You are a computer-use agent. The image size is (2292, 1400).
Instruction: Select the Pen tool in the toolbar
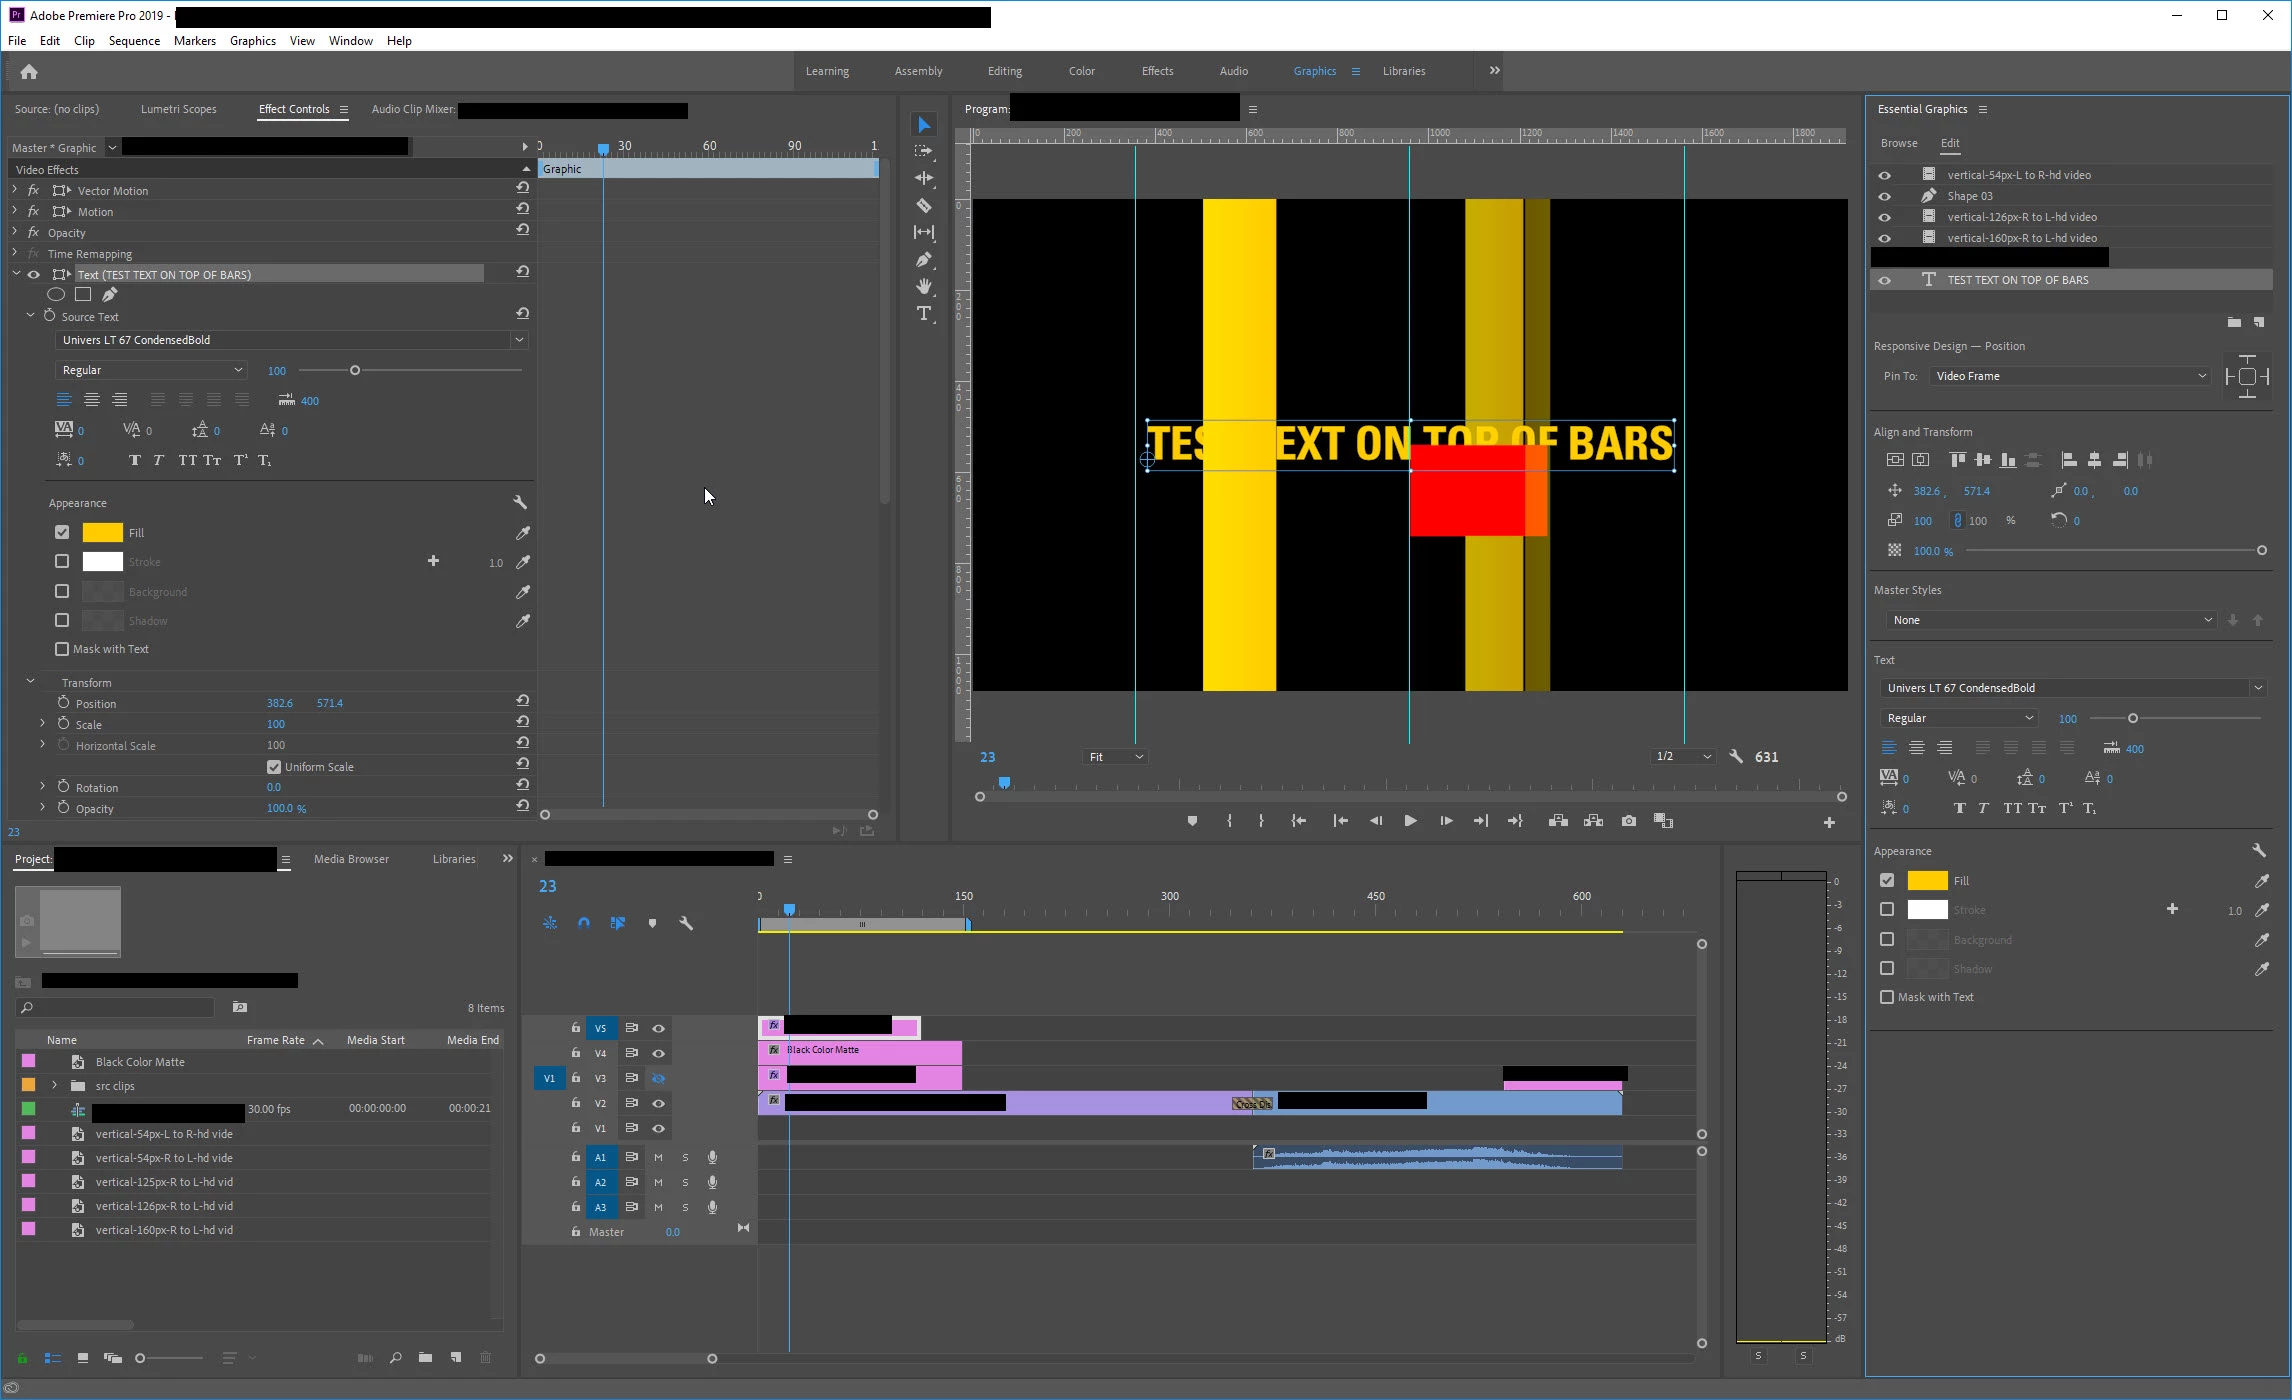coord(924,260)
